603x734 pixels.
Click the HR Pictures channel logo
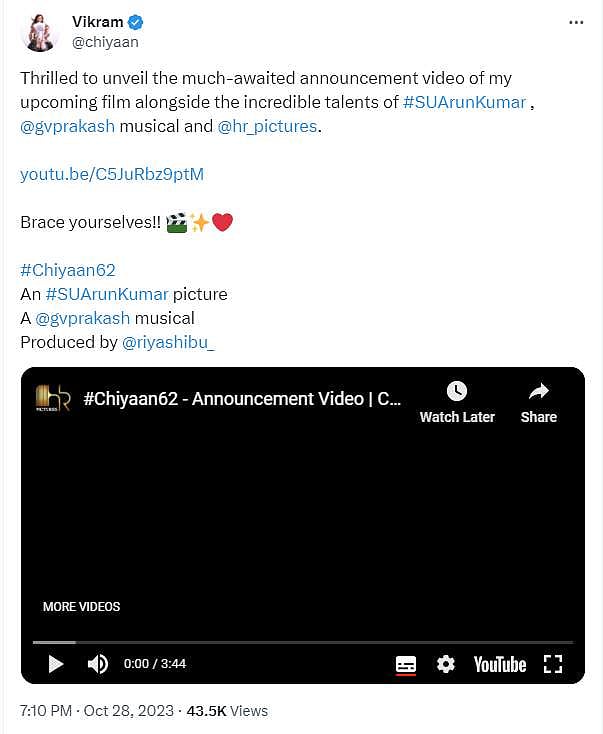click(53, 398)
